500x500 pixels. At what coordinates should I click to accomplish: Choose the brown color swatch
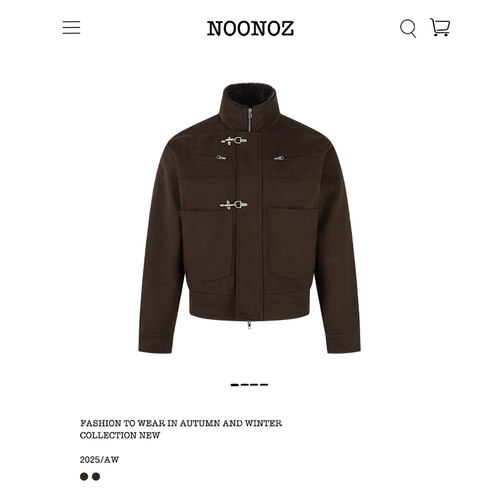(84, 476)
